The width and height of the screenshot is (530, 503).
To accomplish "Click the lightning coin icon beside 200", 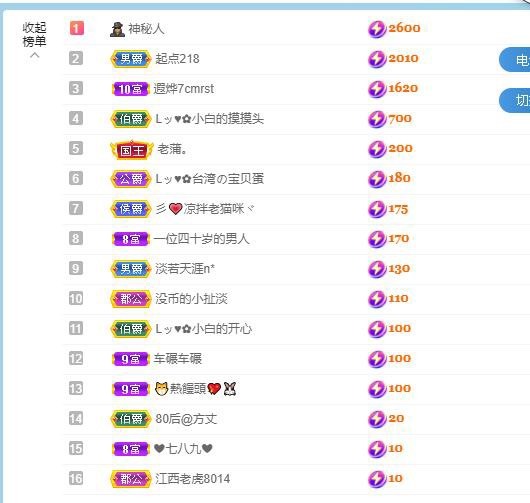I will (377, 149).
